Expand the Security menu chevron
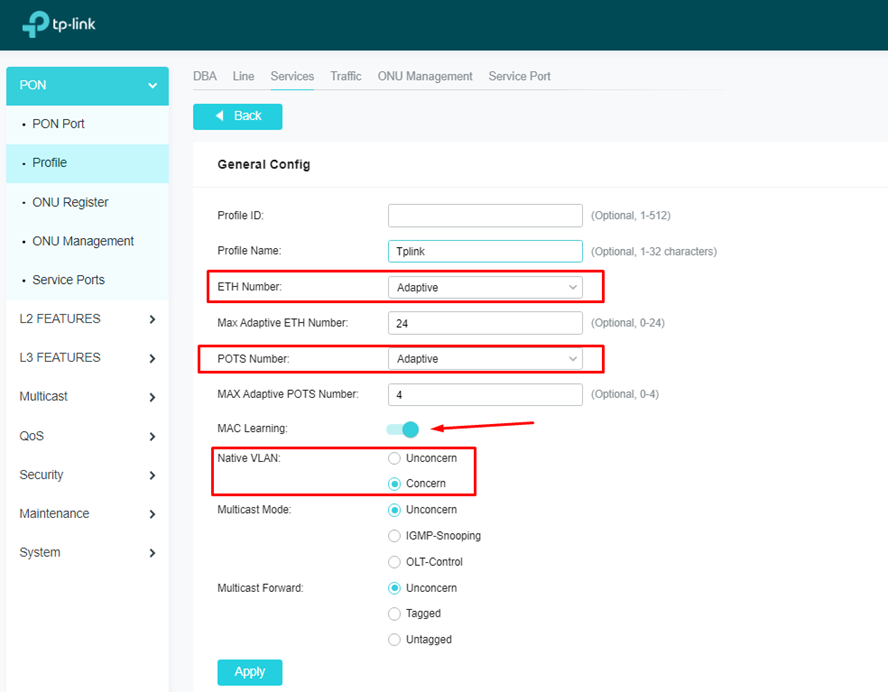Viewport: 888px width, 692px height. (152, 476)
